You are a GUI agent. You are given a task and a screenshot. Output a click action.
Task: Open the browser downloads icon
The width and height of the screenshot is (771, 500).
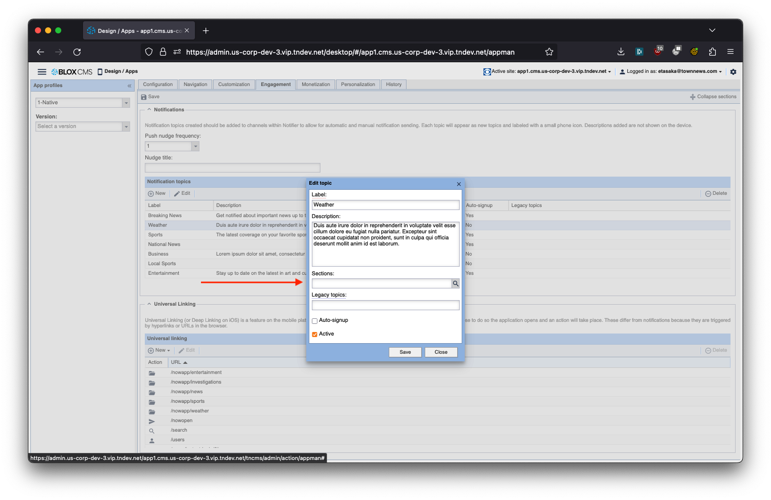(x=621, y=52)
